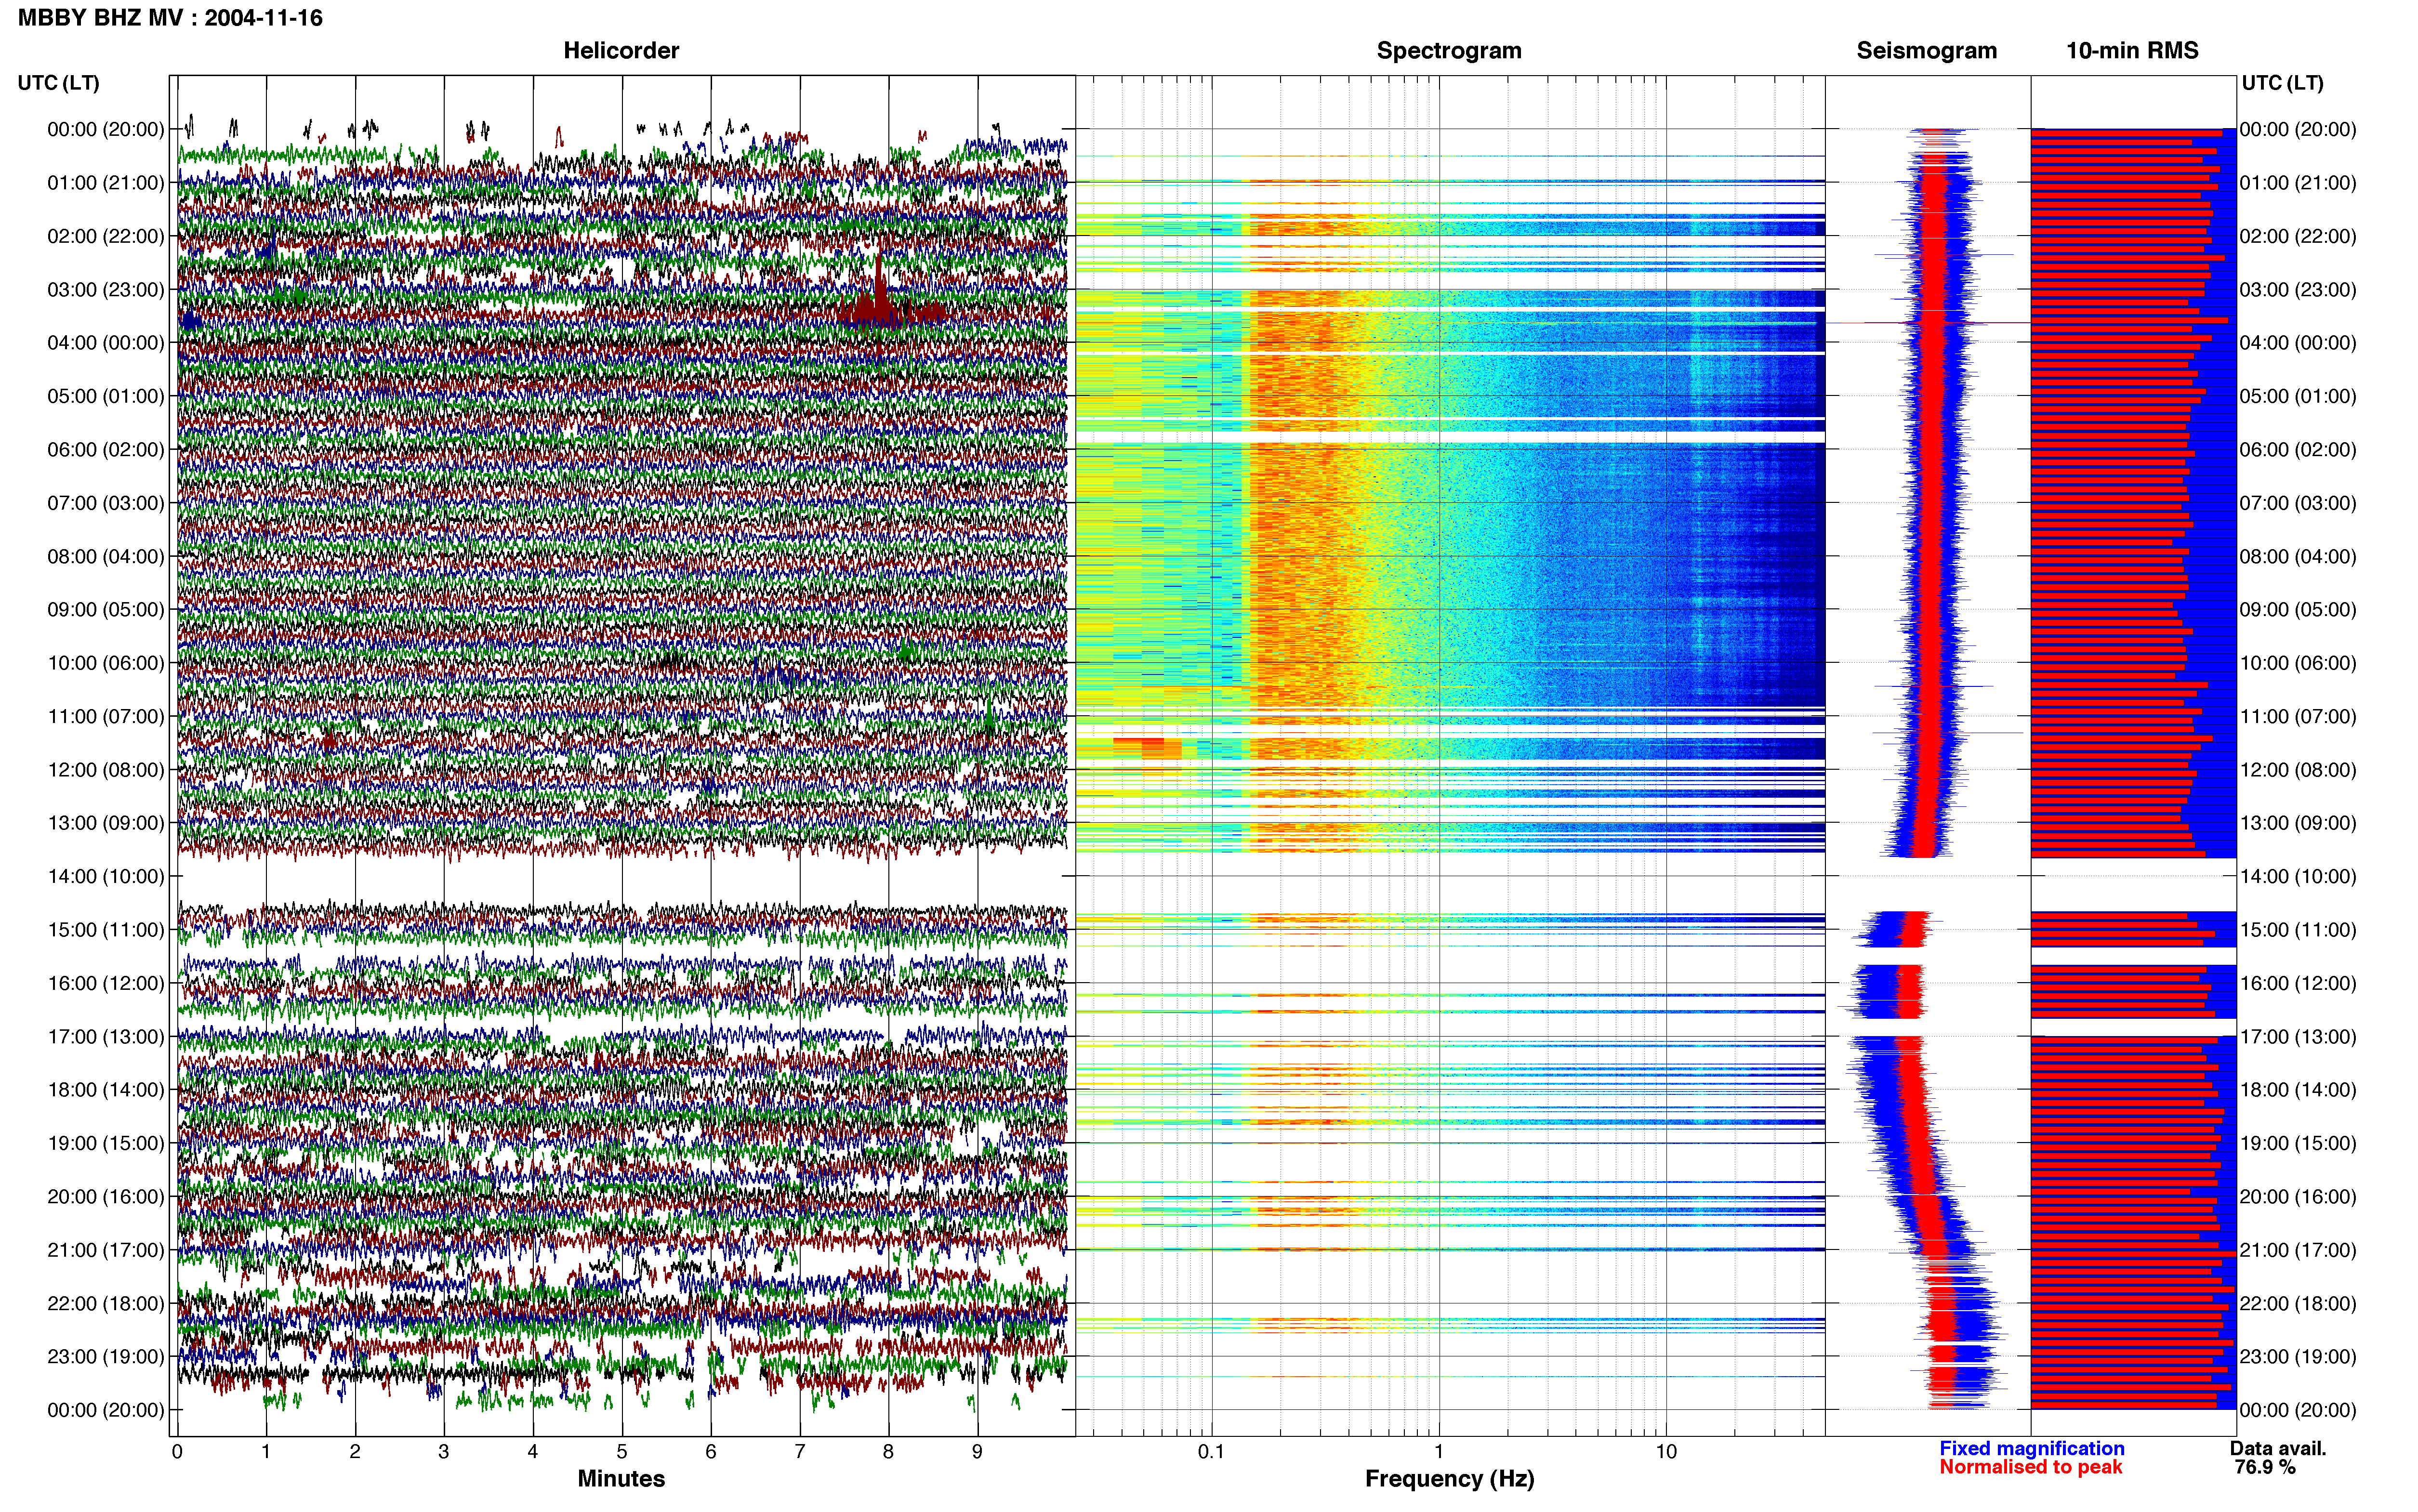Image resolution: width=2418 pixels, height=1512 pixels.
Task: Click the left '11:00 (07:00)' time label
Action: tap(106, 717)
